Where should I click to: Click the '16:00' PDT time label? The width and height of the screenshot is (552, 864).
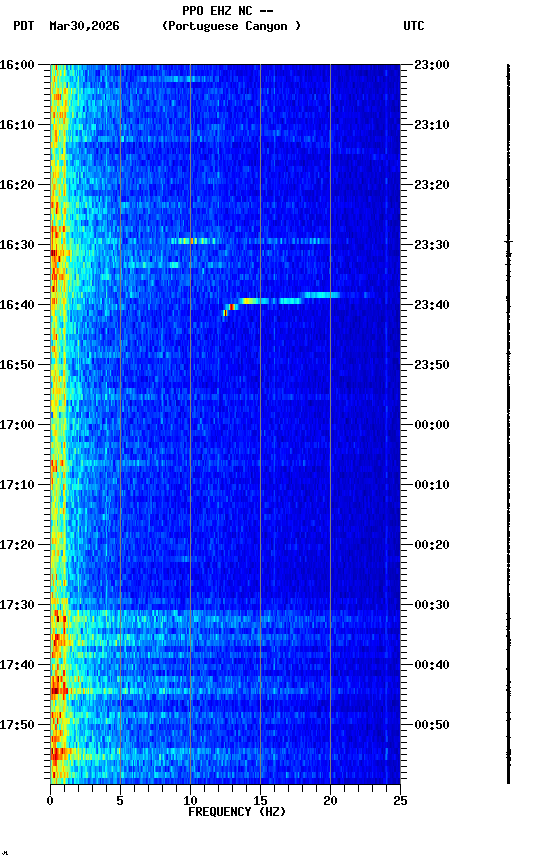pos(17,65)
